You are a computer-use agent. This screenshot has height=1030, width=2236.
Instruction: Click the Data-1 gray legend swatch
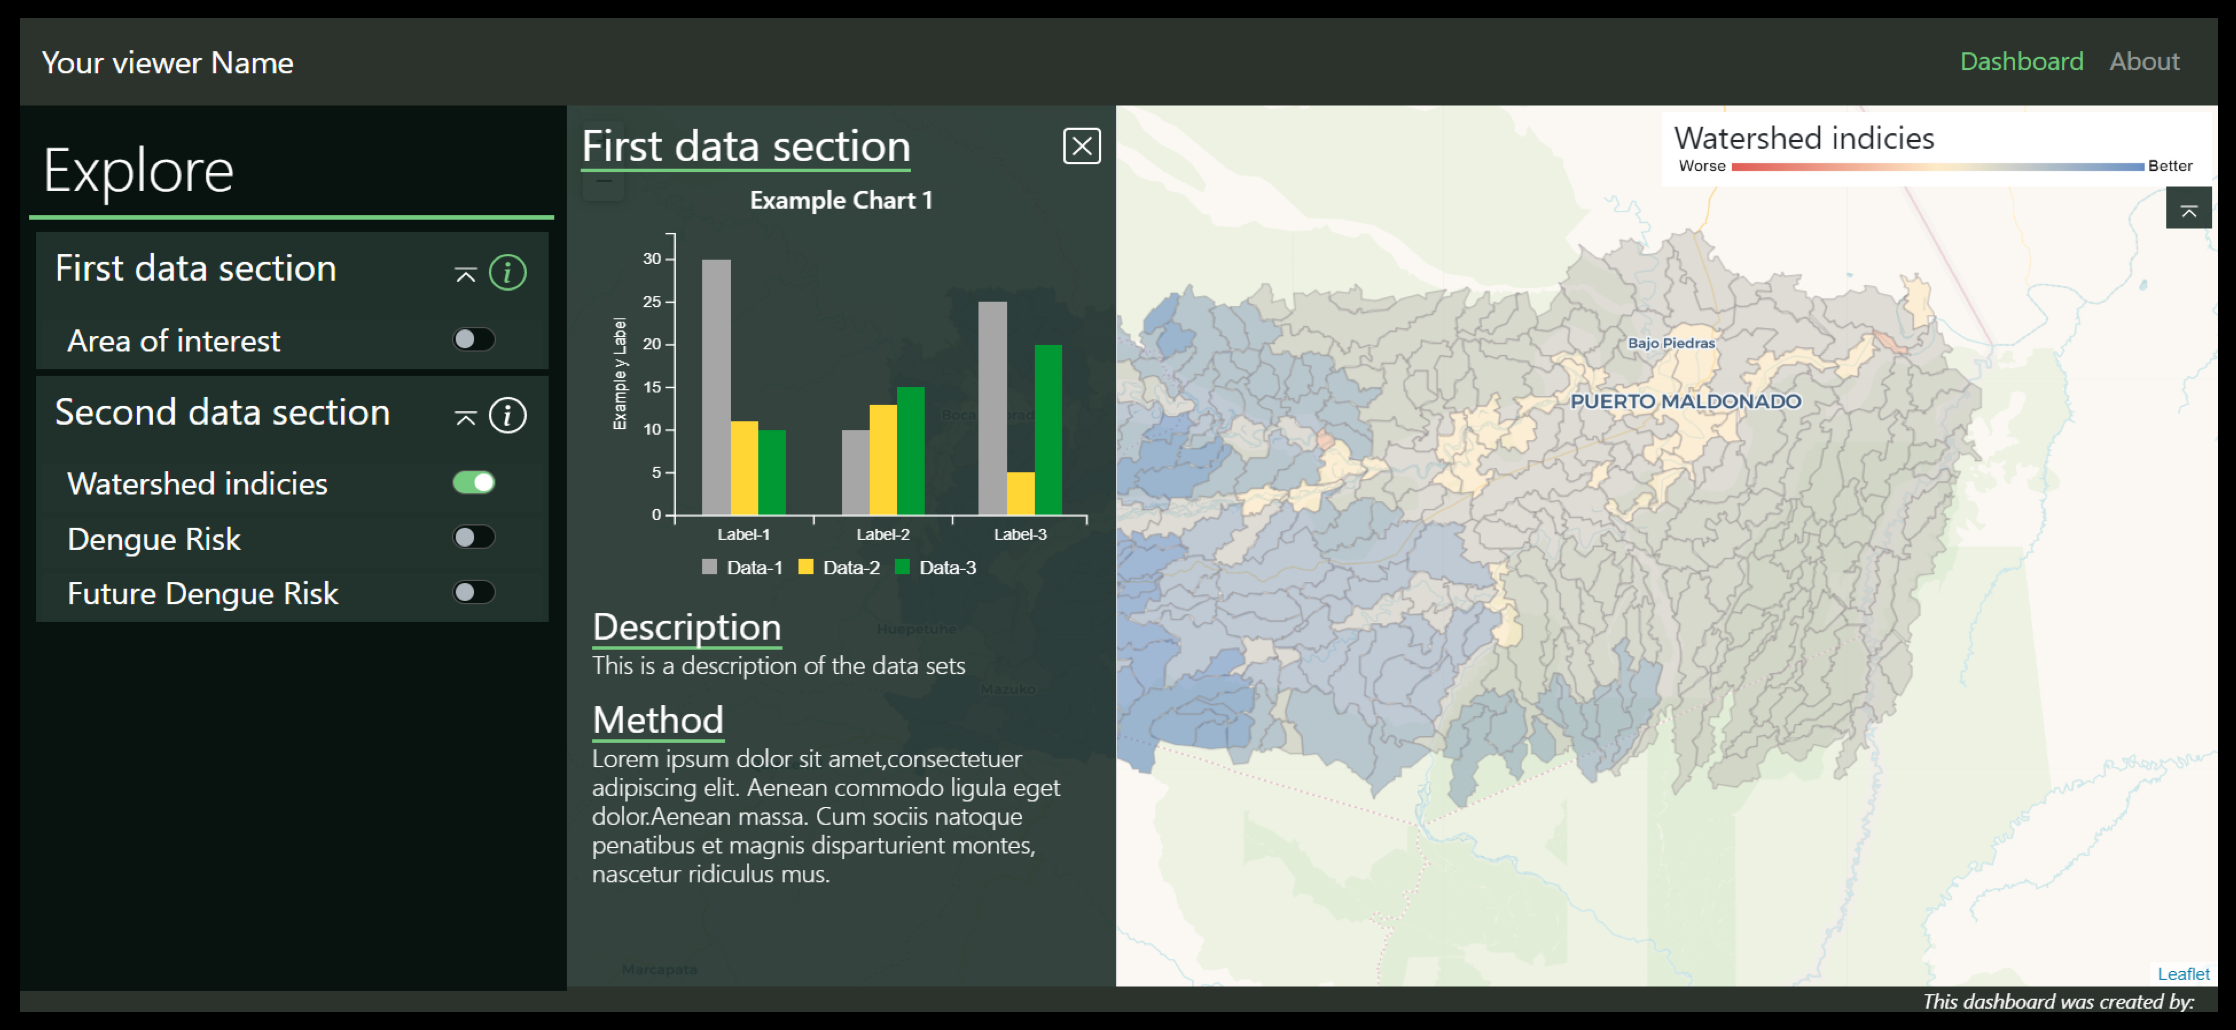pyautogui.click(x=710, y=567)
